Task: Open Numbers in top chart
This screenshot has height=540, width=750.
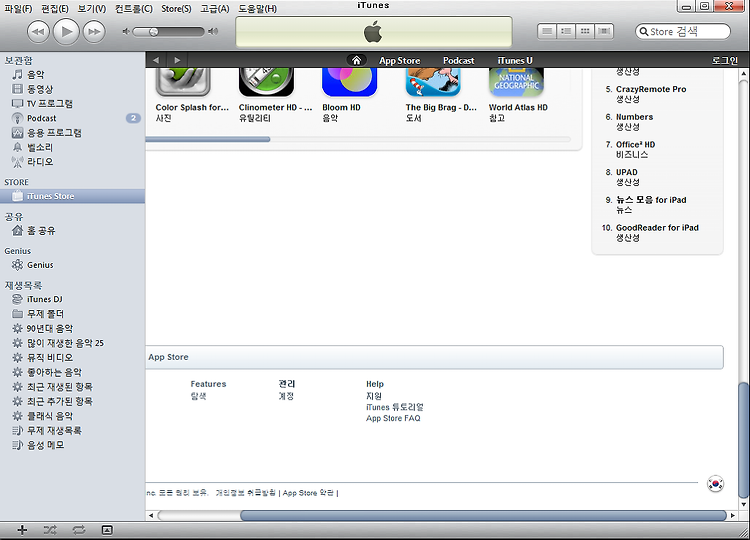Action: (634, 117)
